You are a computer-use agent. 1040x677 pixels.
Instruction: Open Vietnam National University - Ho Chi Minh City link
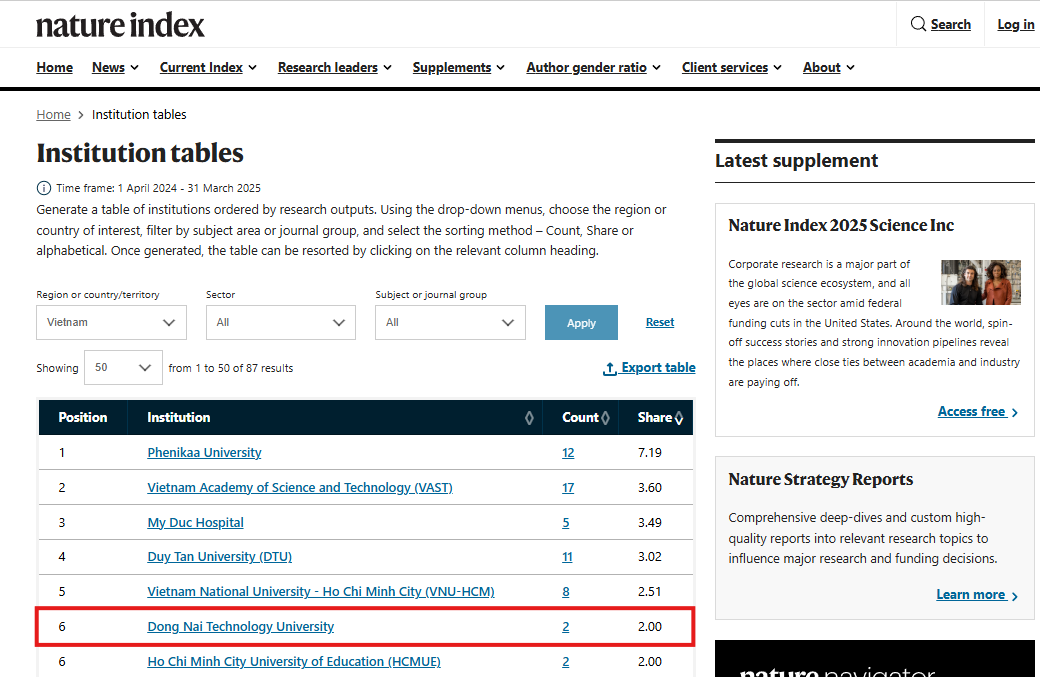point(321,591)
